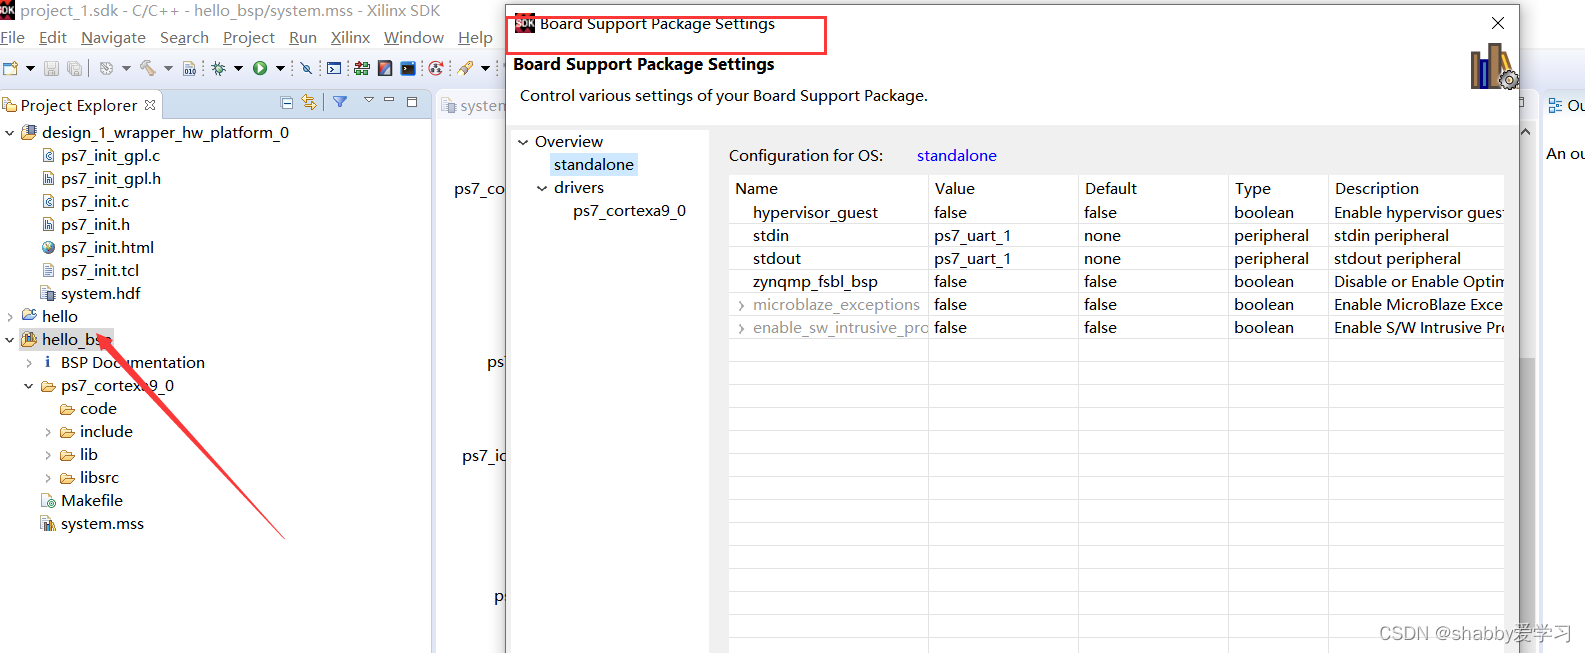The image size is (1585, 653).
Task: Open the Project Explorer view menu triangle
Action: pos(368,100)
